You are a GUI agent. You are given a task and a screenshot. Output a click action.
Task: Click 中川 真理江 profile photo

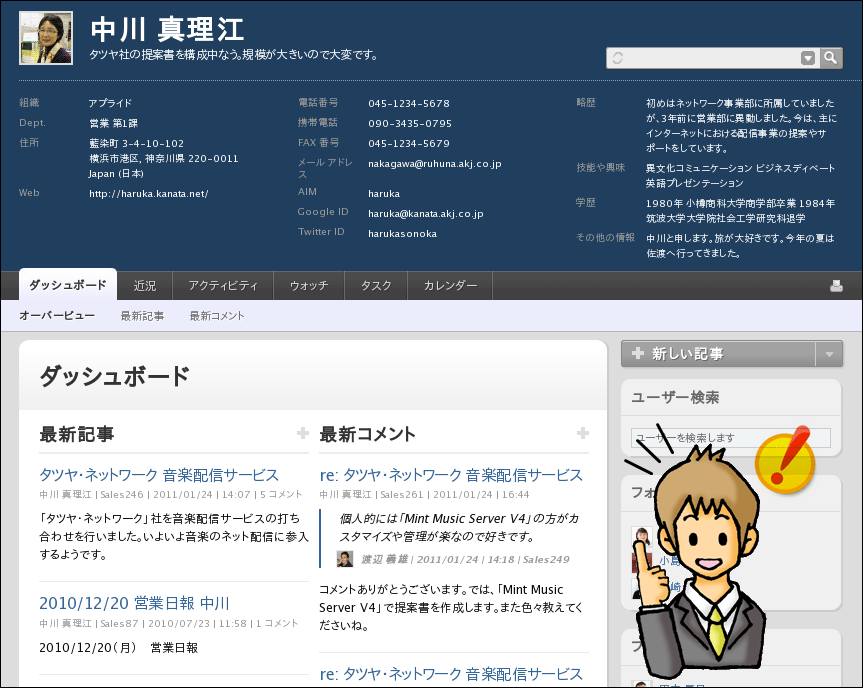46,39
